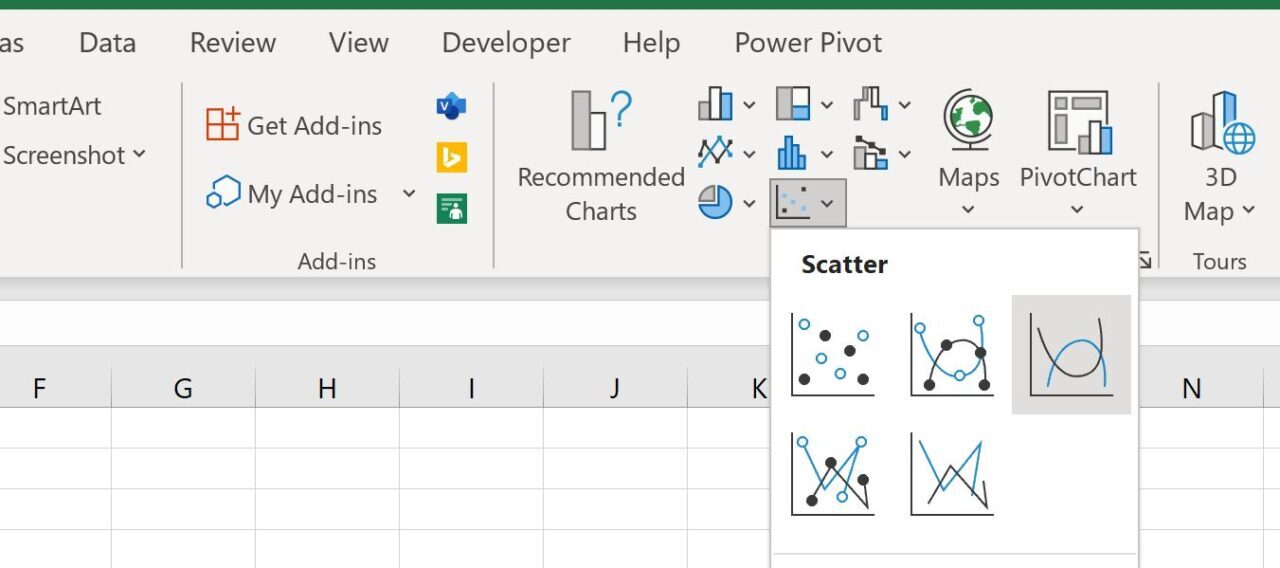Open the View ribbon tab

[358, 43]
